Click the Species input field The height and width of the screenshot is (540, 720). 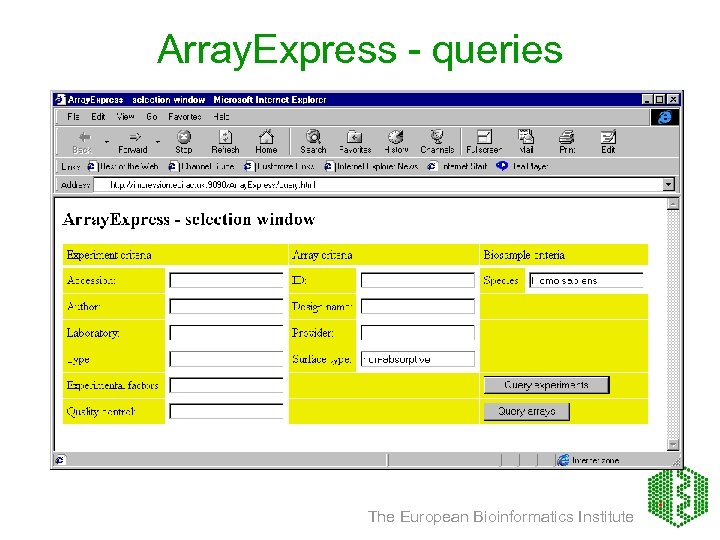(586, 280)
